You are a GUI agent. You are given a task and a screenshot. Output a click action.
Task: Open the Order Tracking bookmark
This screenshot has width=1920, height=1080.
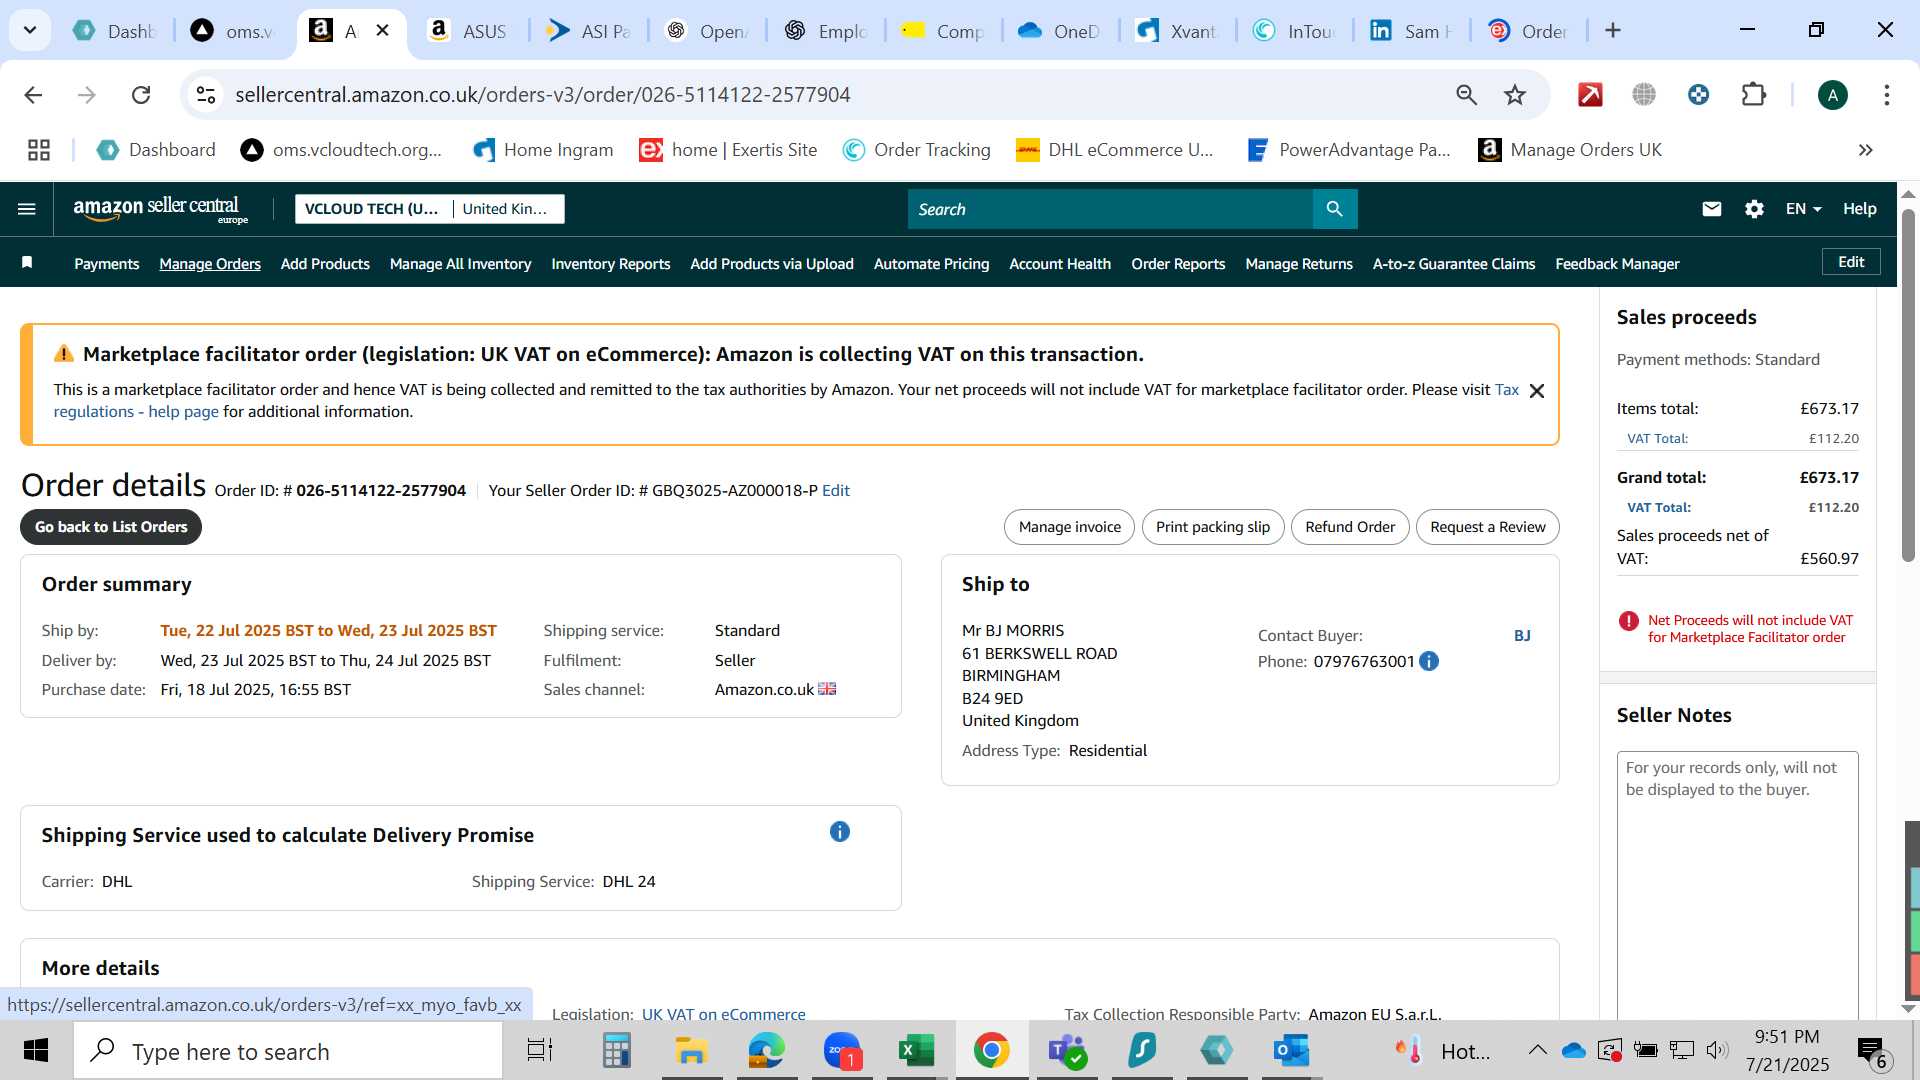click(x=916, y=150)
